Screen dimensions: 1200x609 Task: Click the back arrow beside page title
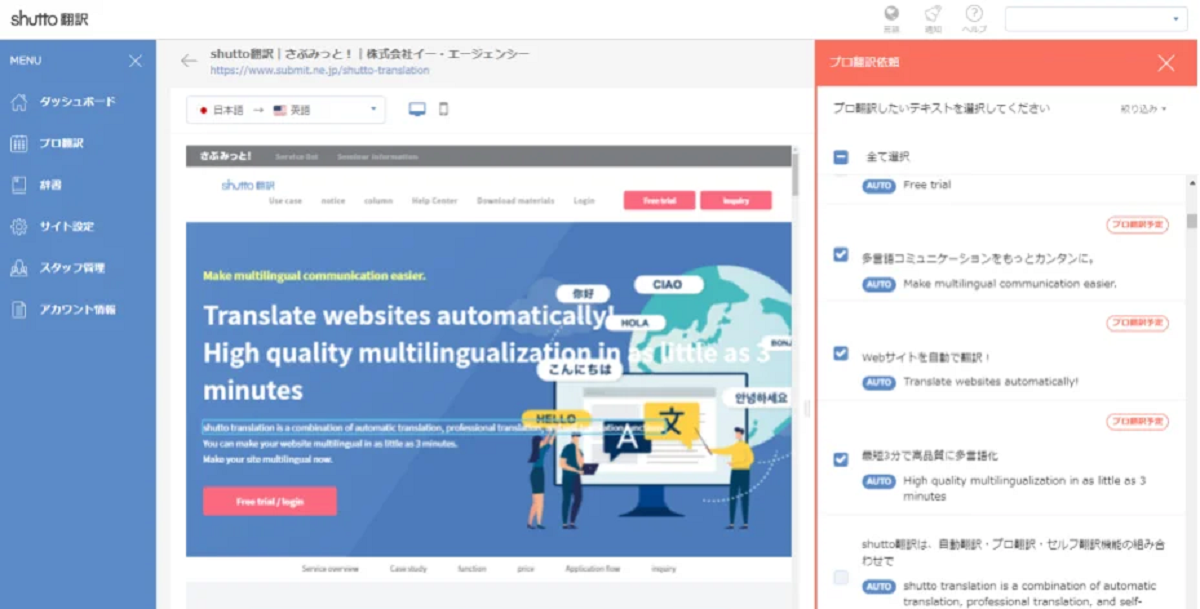188,61
